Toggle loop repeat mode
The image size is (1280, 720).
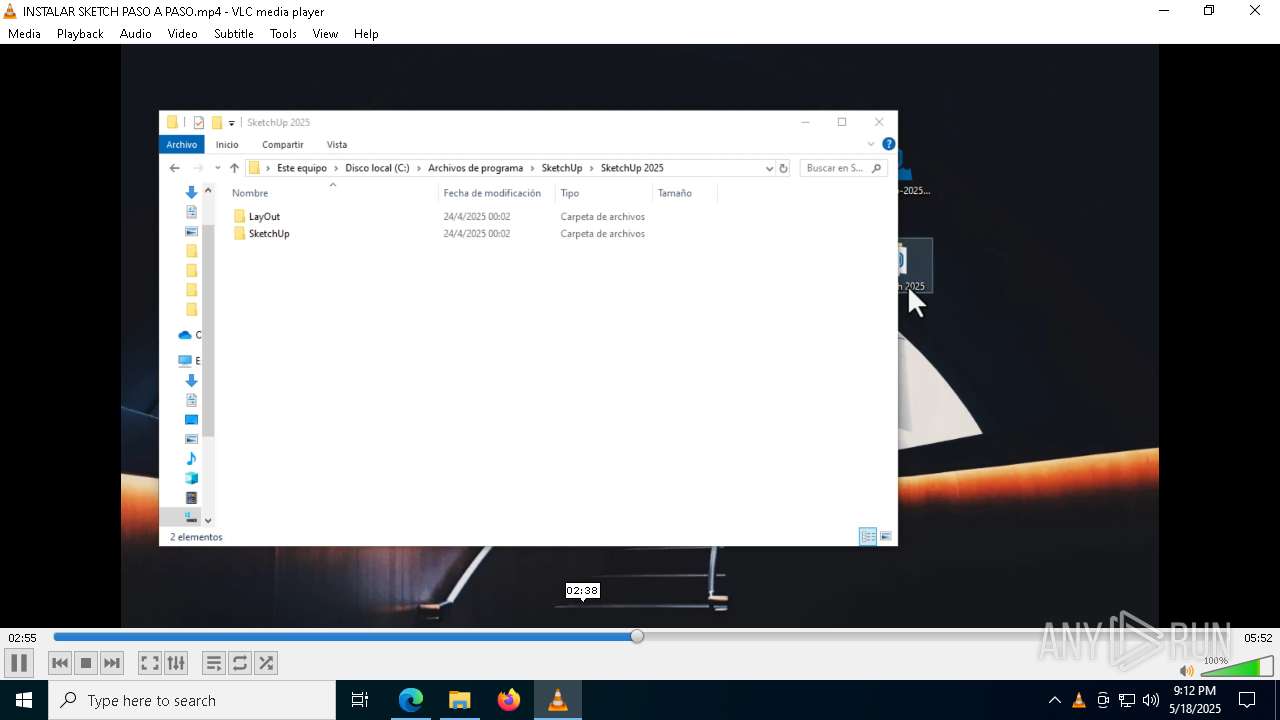click(240, 663)
